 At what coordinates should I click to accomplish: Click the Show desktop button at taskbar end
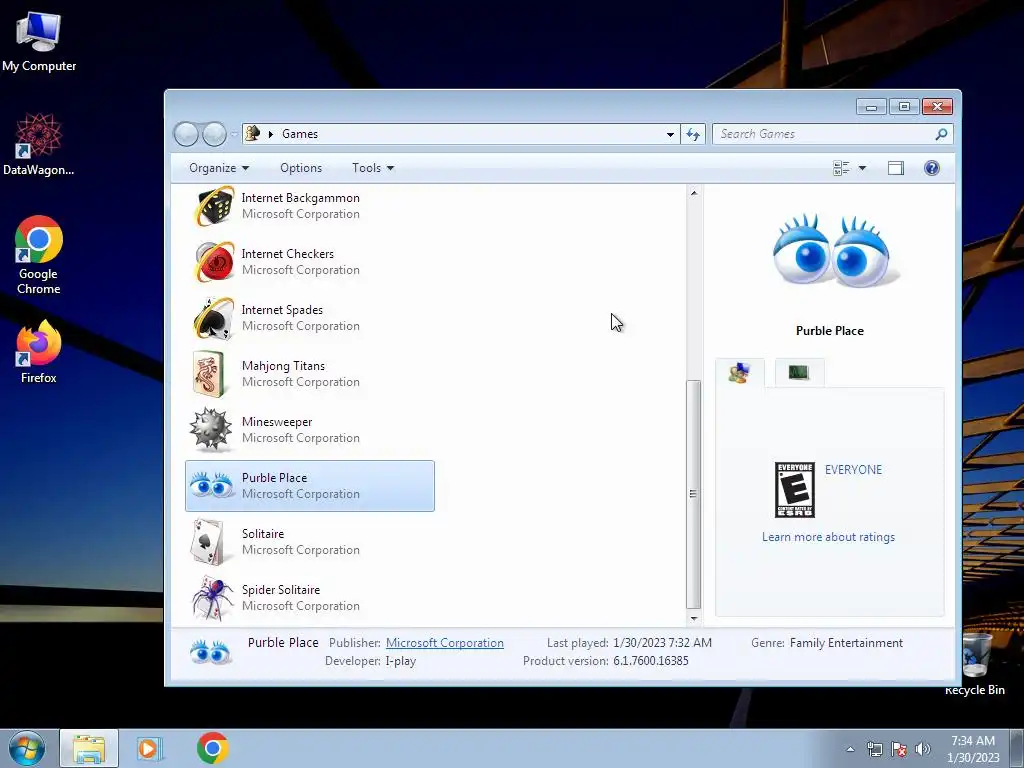tap(1017, 748)
